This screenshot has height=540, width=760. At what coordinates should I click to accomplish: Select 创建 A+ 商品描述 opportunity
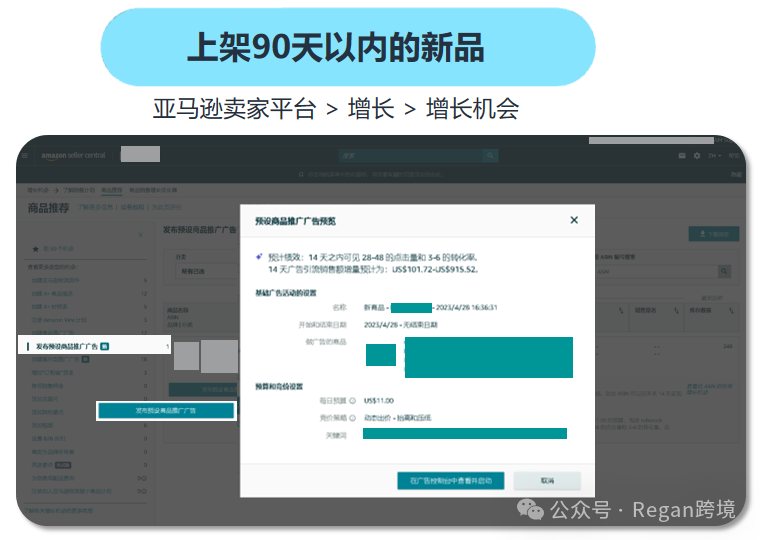tap(52, 294)
